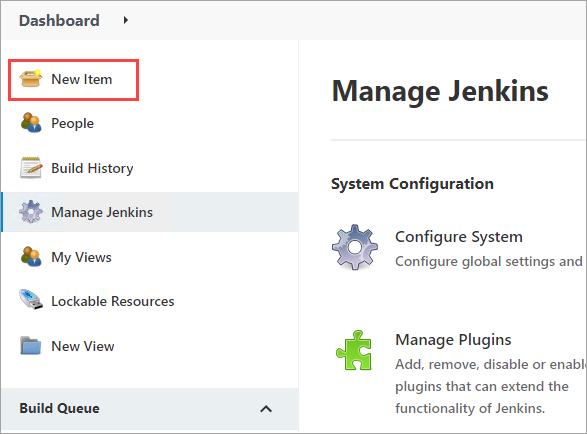
Task: Open Lockable Resources link
Action: point(113,301)
